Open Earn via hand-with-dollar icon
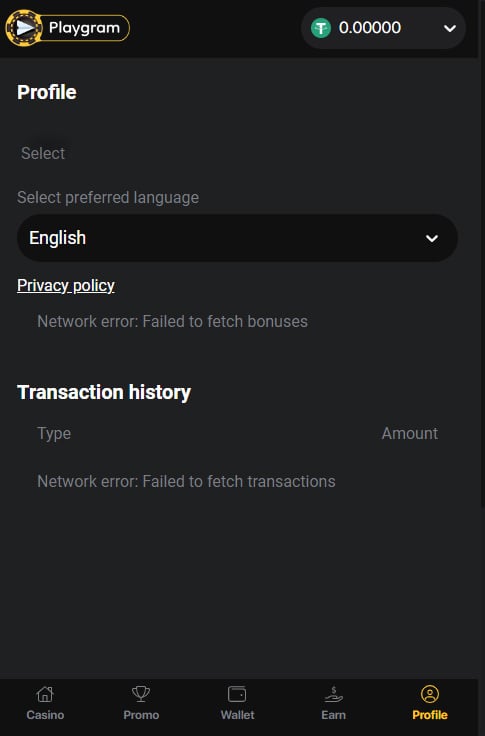The width and height of the screenshot is (485, 736). 333,694
